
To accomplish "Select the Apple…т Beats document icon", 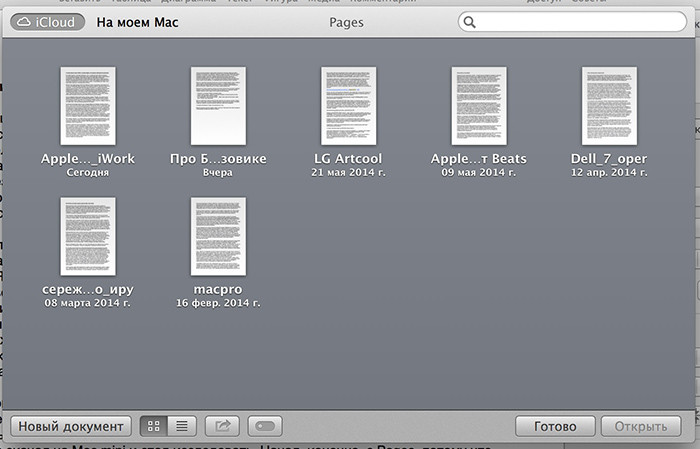I will coord(478,107).
